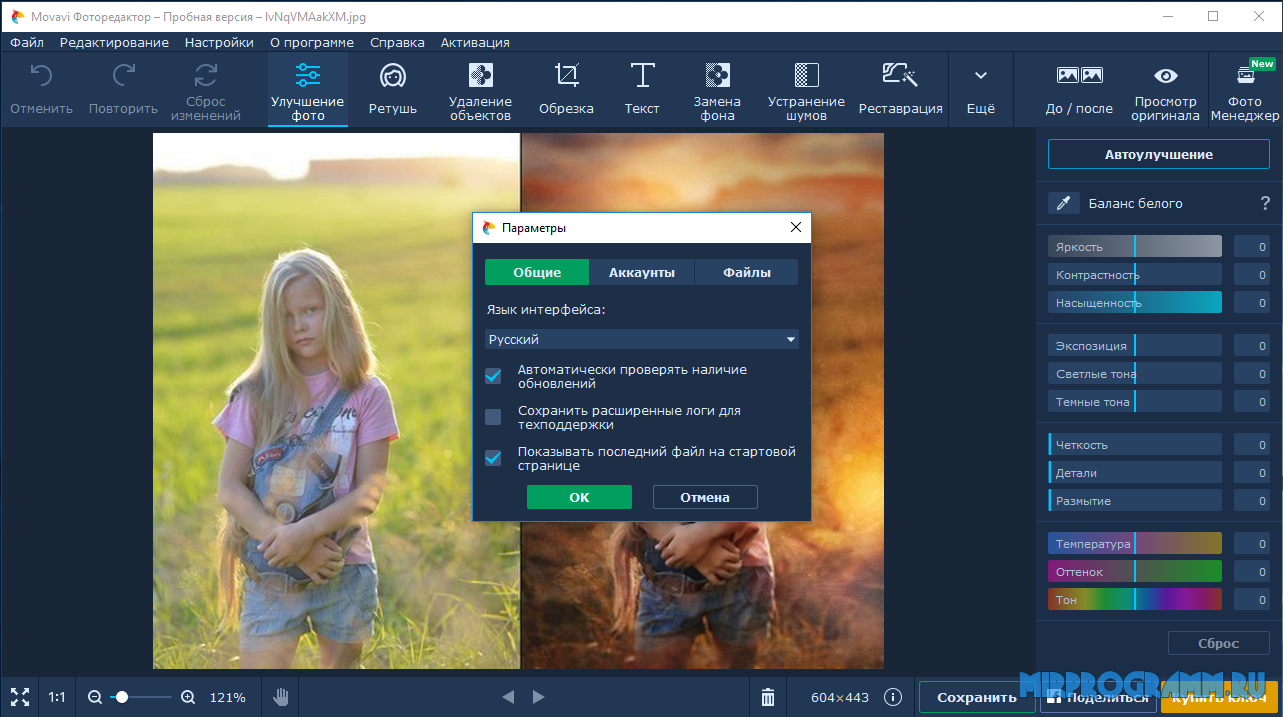The height and width of the screenshot is (717, 1283).
Task: Open the Настройки menu
Action: click(219, 42)
